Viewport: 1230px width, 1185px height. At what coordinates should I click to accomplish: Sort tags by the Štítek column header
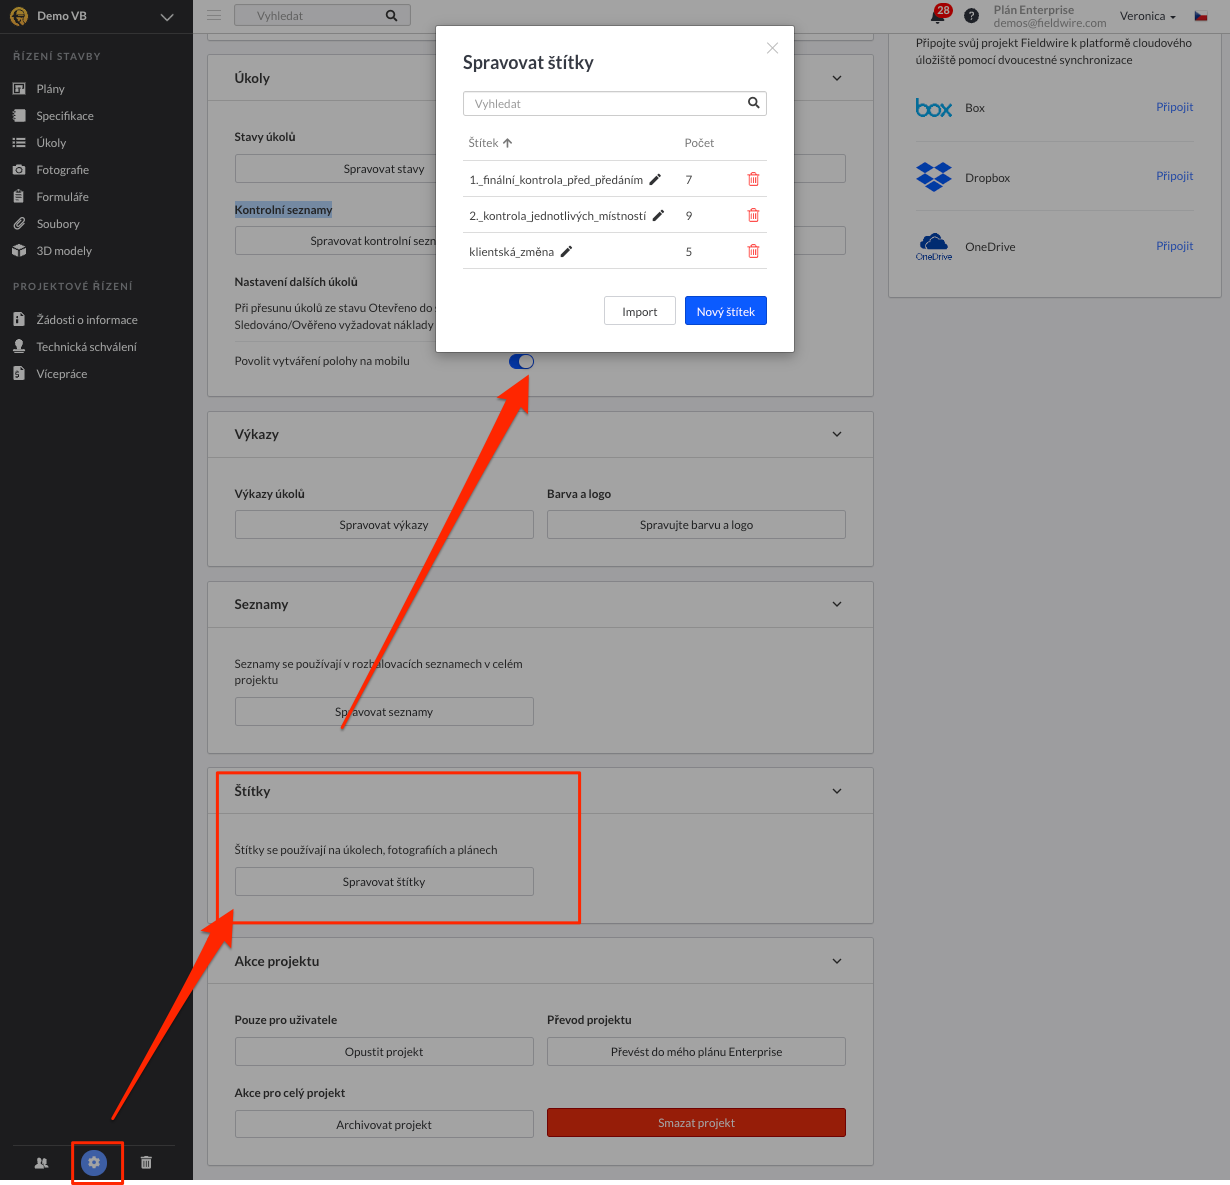point(490,143)
